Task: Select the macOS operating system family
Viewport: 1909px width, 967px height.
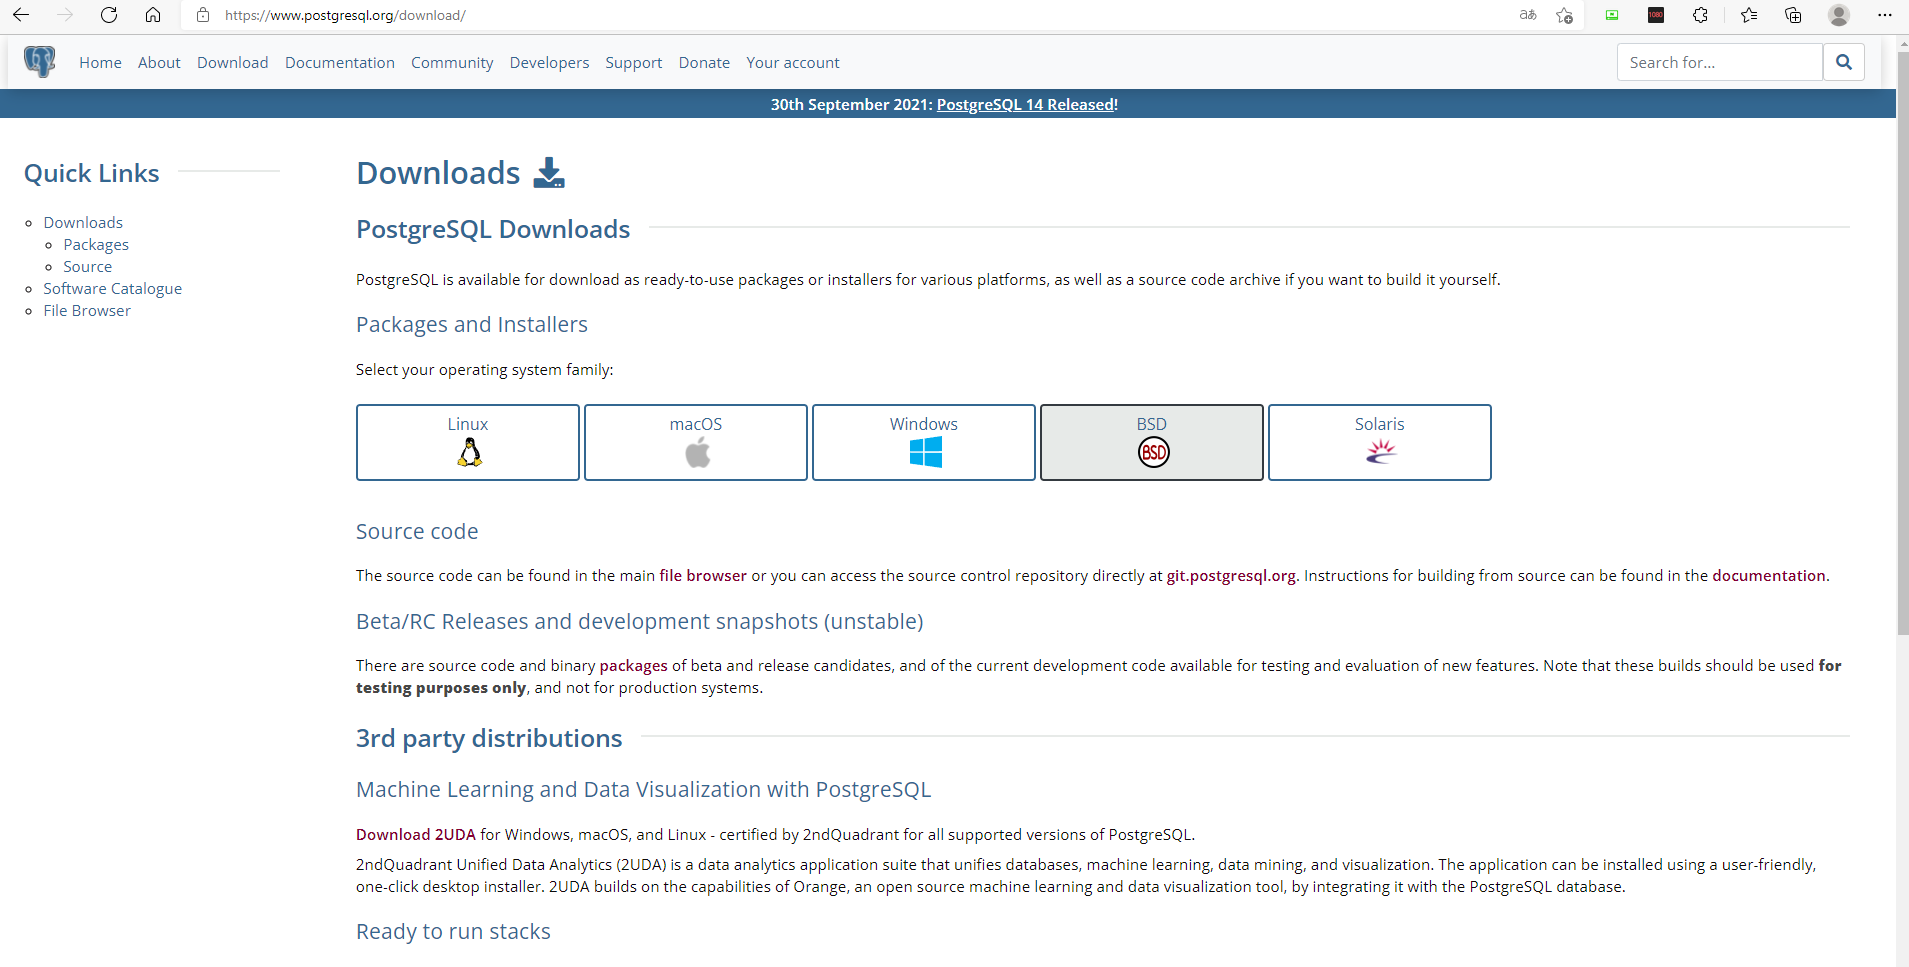Action: (x=696, y=442)
